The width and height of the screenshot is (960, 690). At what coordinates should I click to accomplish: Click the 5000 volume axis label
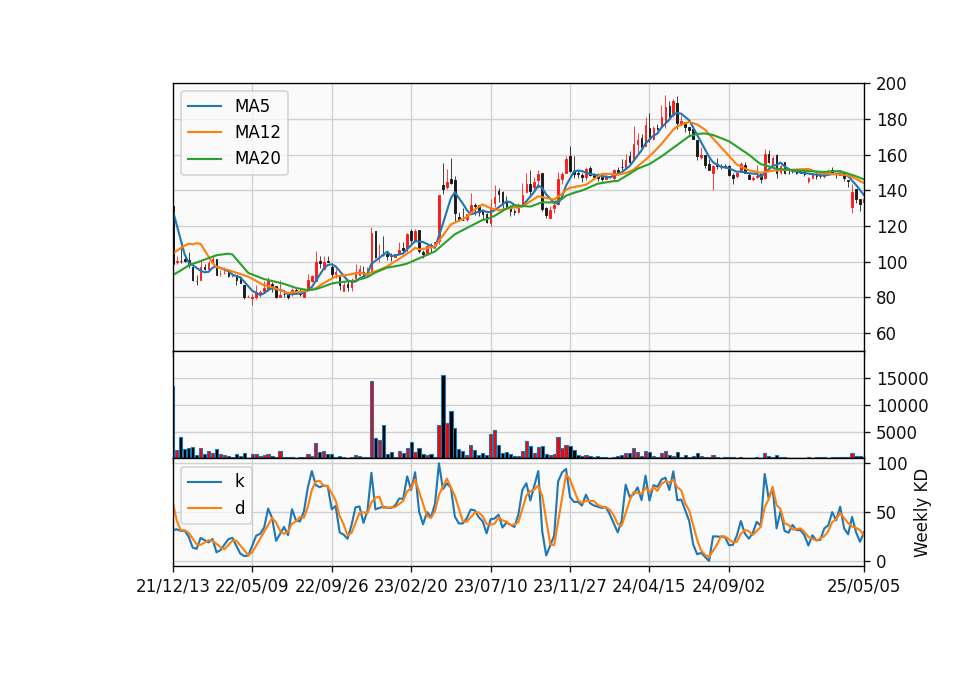coord(896,433)
